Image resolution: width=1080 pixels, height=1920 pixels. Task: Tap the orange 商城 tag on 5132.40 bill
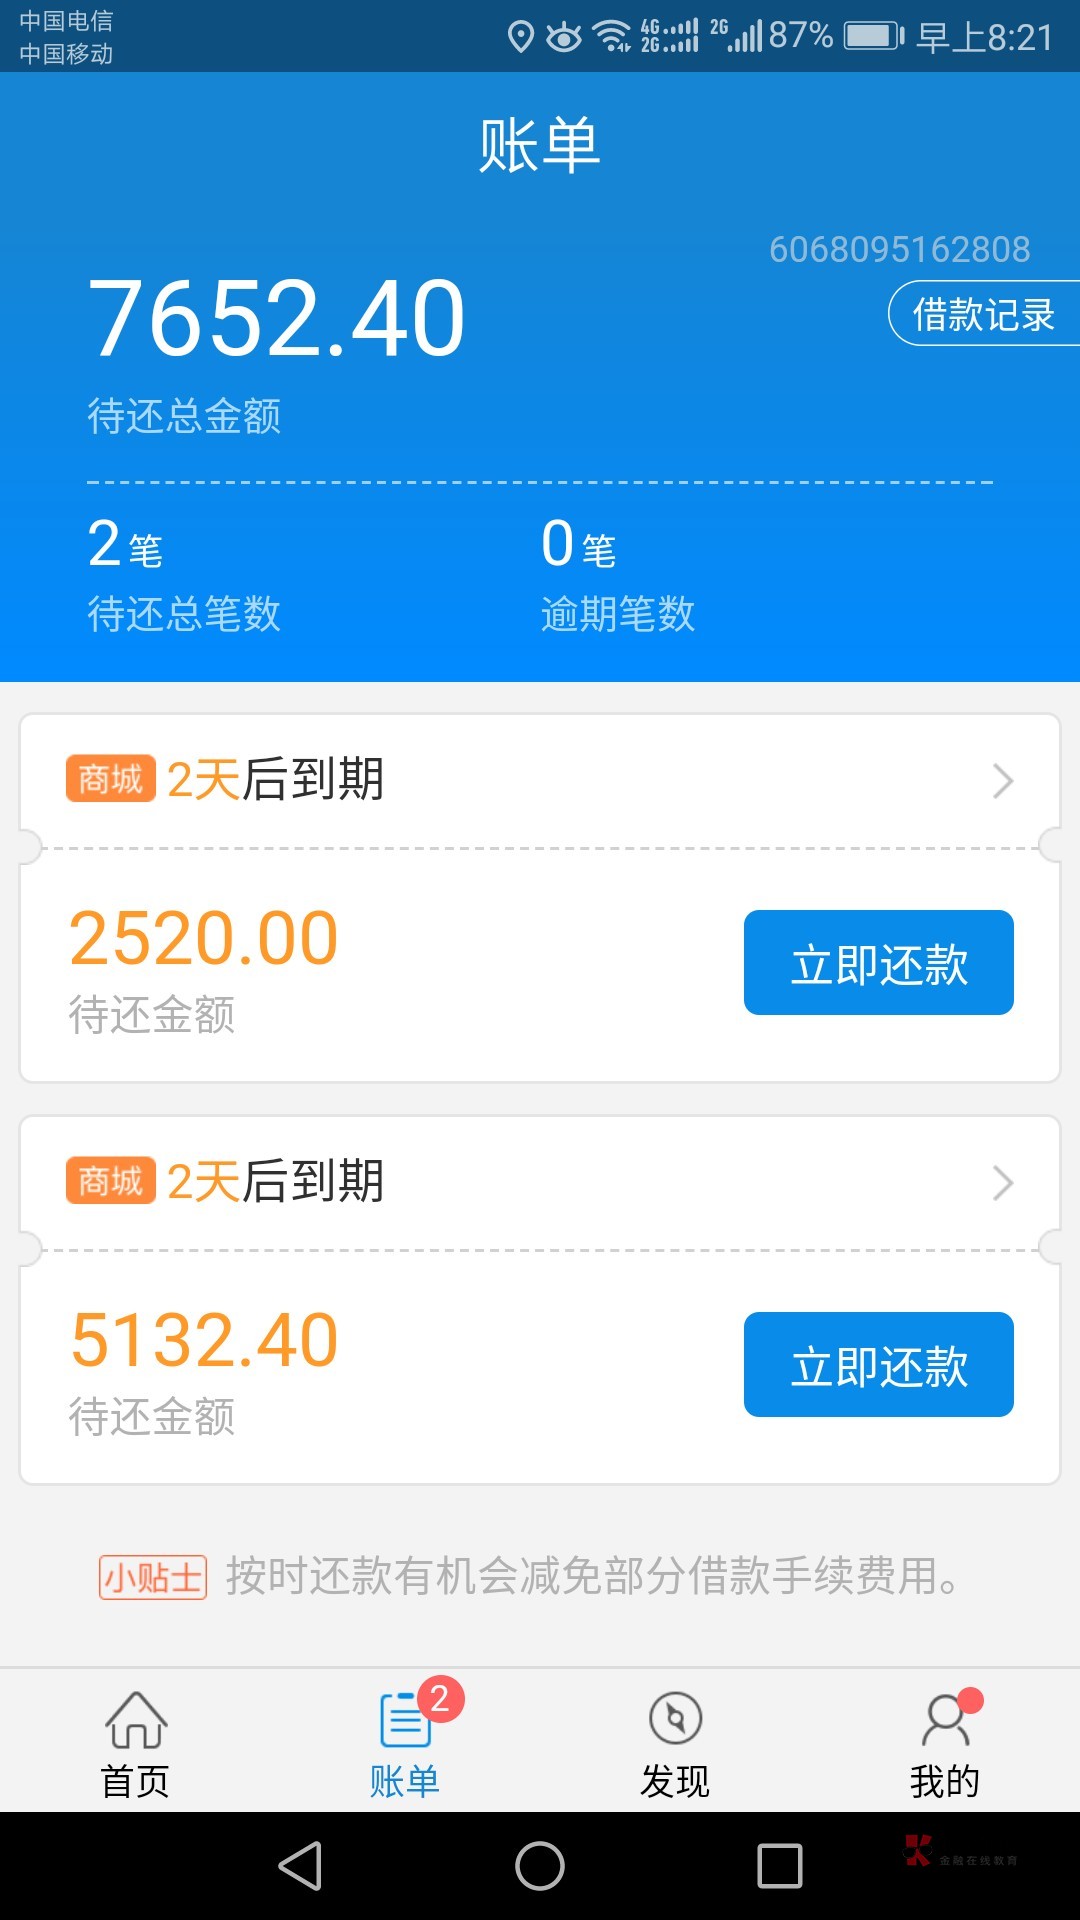(111, 1181)
